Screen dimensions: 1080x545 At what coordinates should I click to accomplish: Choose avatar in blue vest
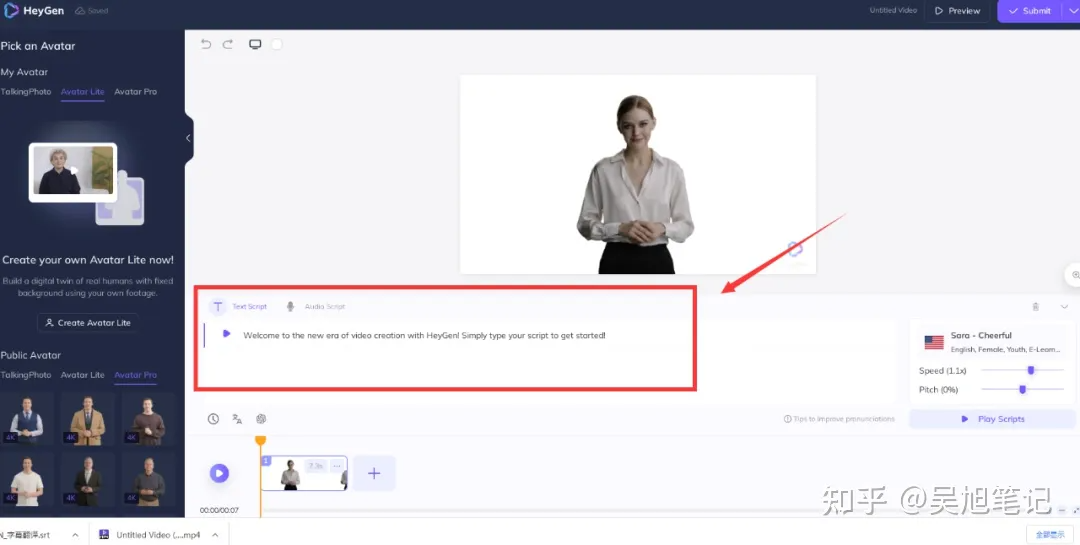click(27, 420)
